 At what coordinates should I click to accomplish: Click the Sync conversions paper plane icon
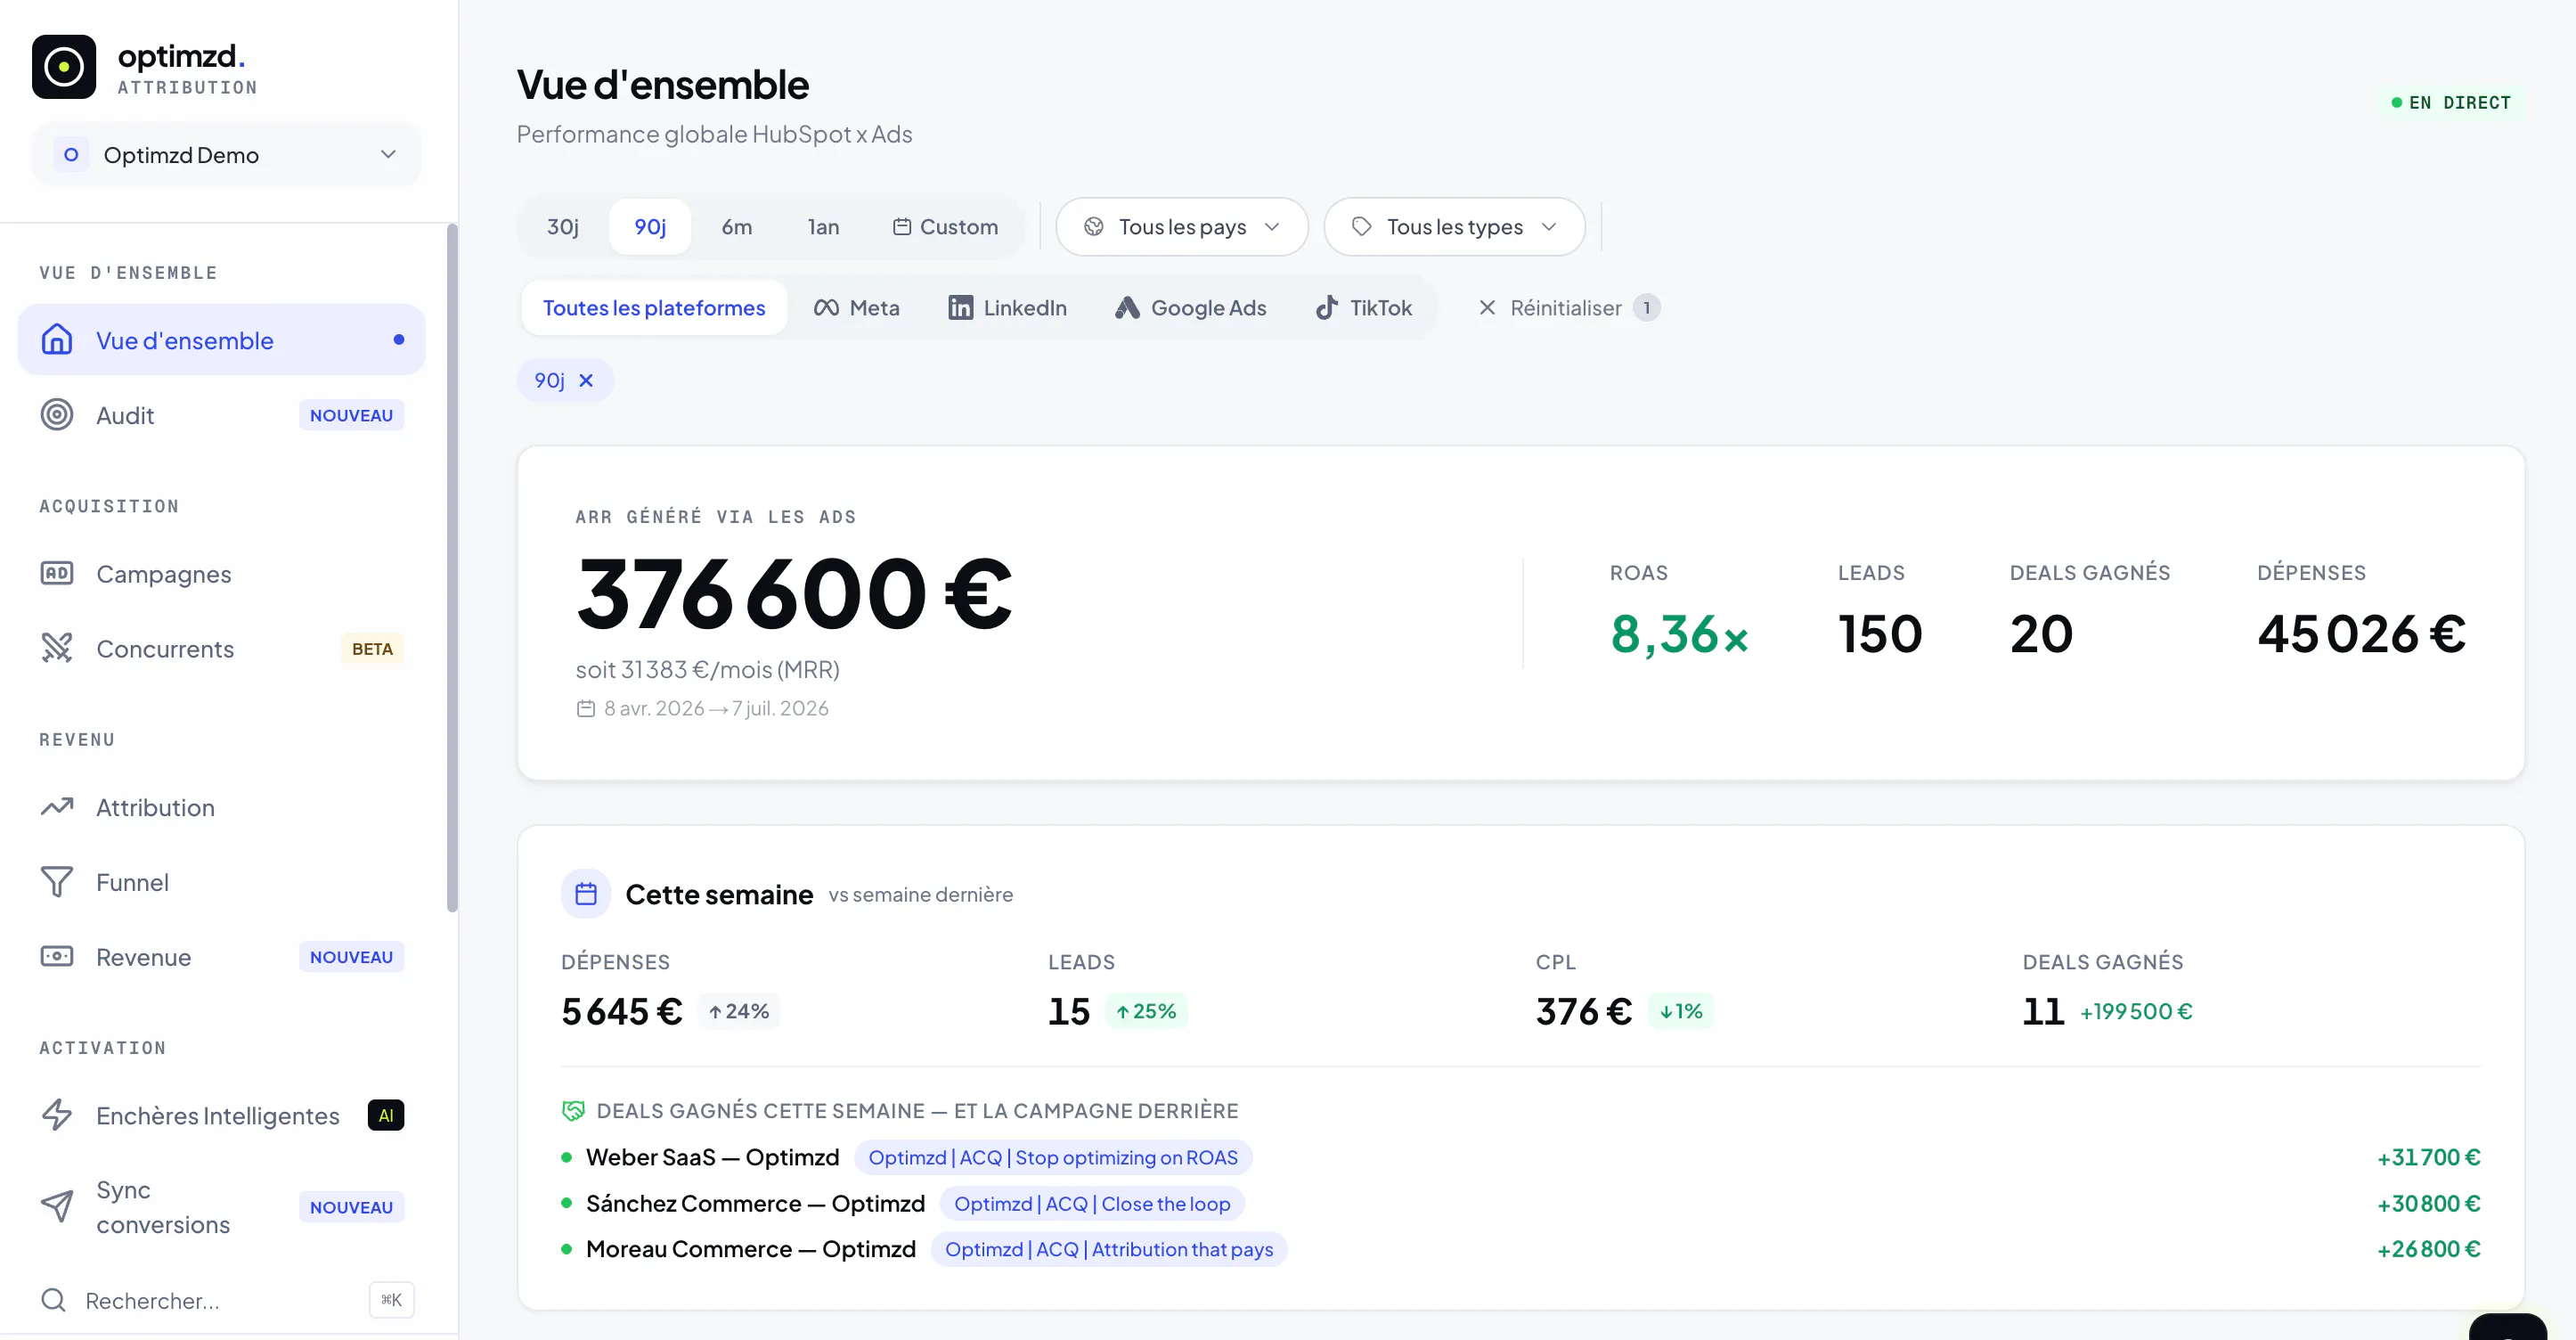57,1207
